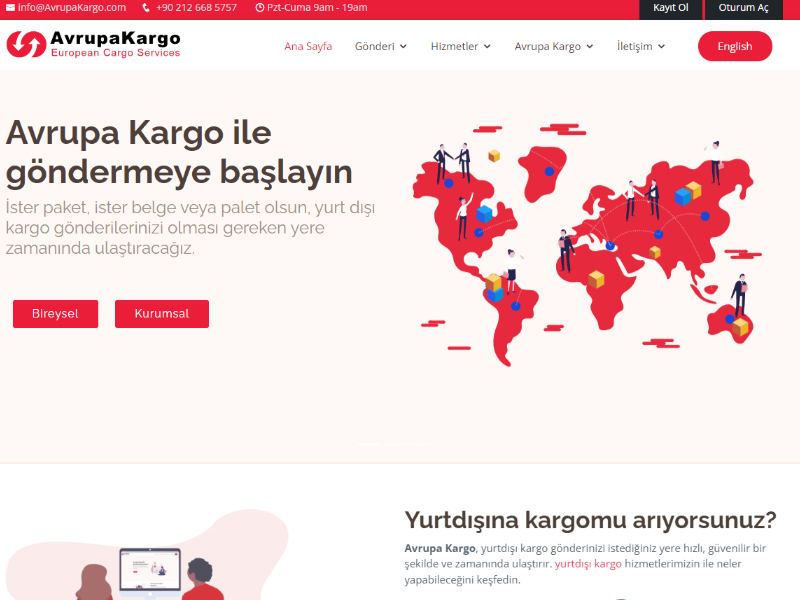Open the info@AvrupaKargo.com email link

click(71, 8)
